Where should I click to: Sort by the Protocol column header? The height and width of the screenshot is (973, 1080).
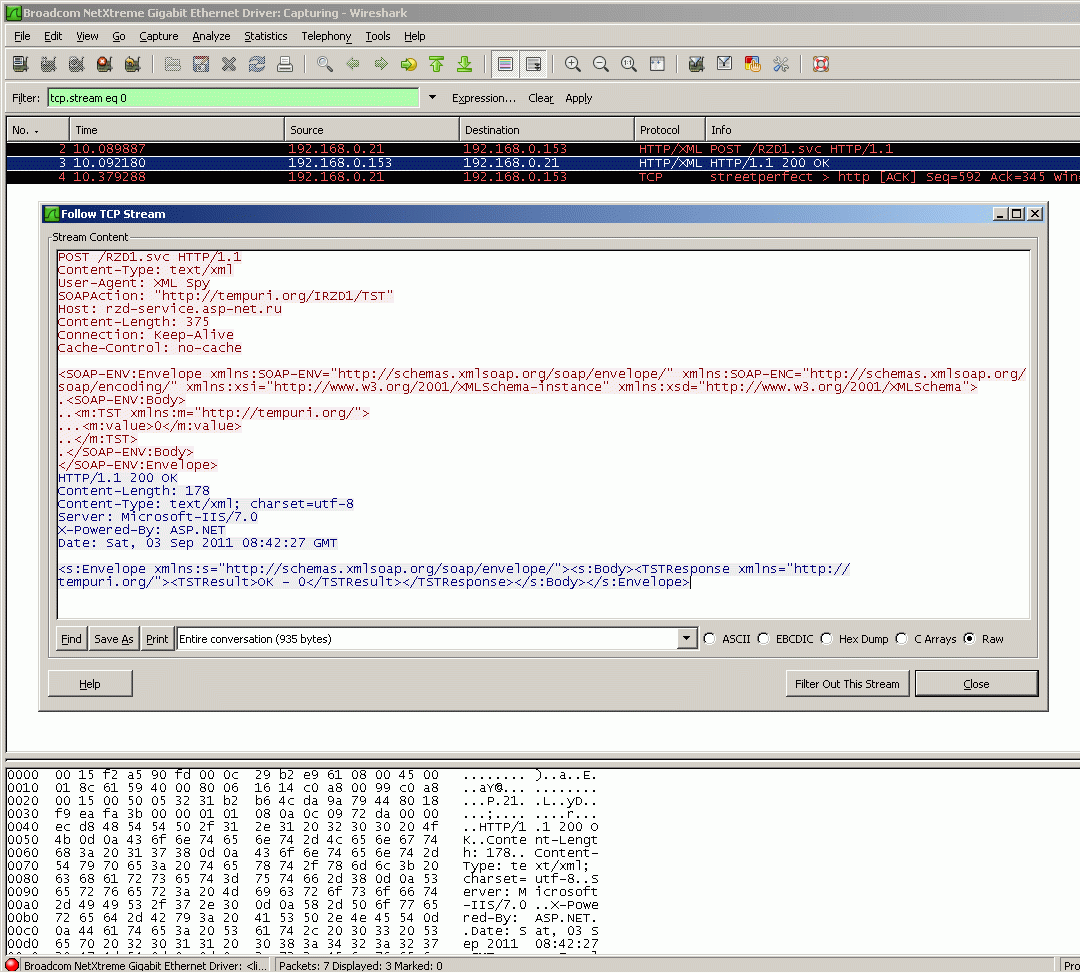669,129
